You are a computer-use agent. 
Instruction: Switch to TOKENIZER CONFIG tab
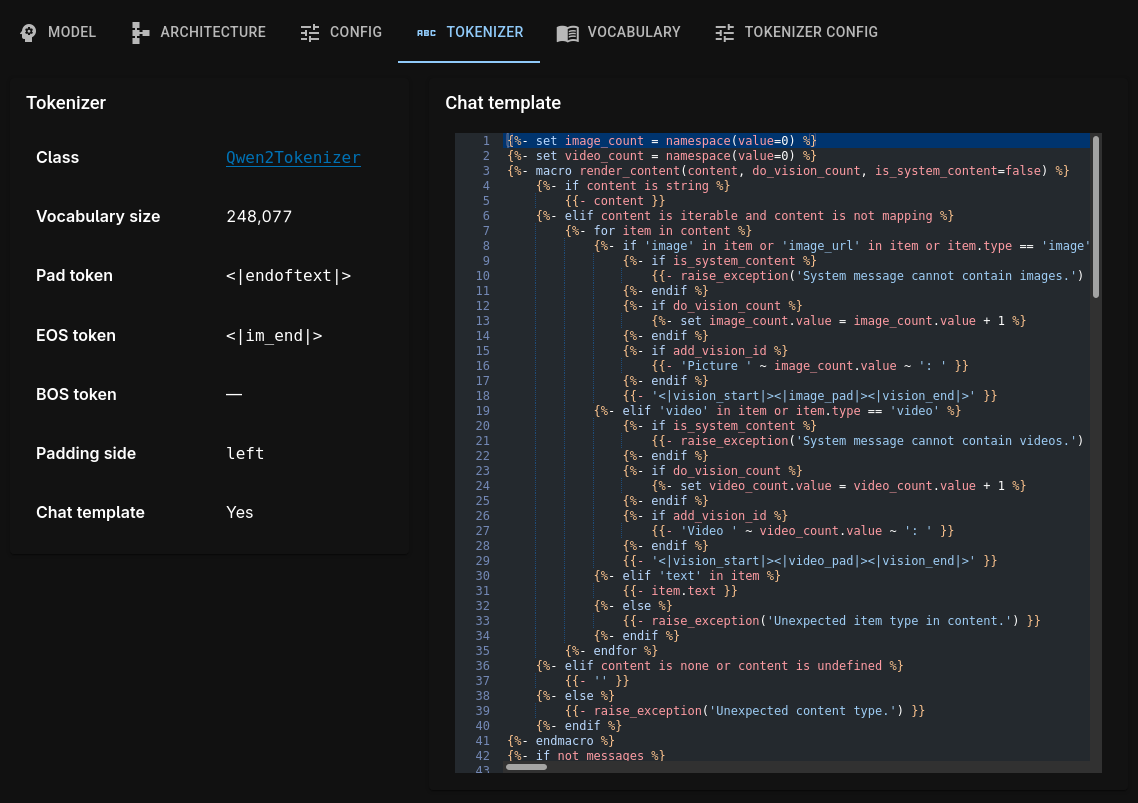tap(797, 32)
